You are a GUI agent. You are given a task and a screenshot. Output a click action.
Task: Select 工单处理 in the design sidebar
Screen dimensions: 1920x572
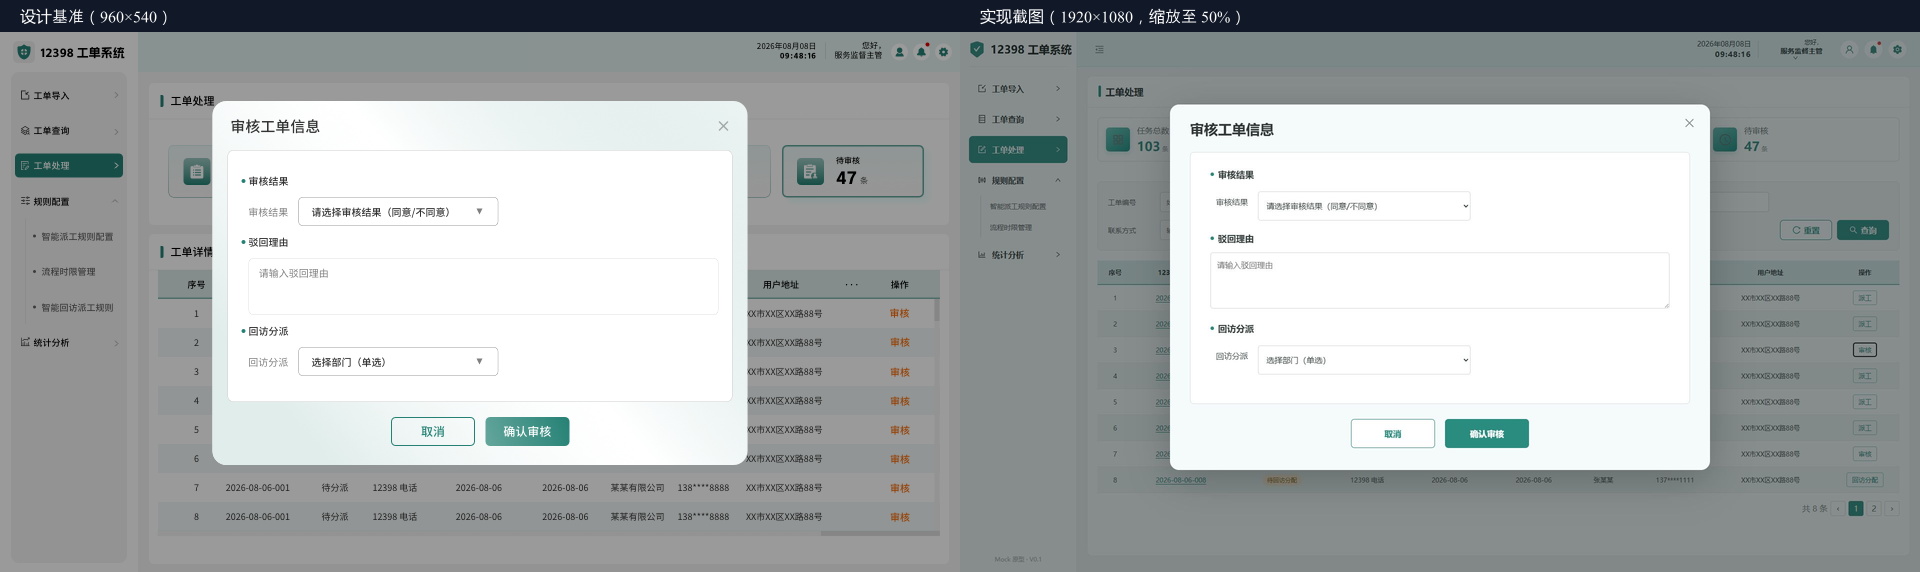coord(69,165)
